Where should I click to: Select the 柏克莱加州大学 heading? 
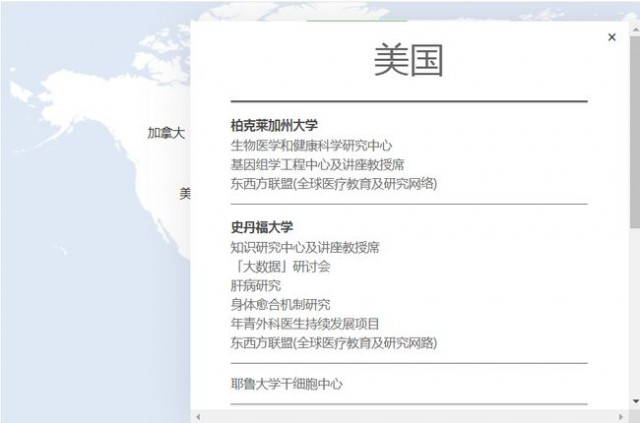274,125
